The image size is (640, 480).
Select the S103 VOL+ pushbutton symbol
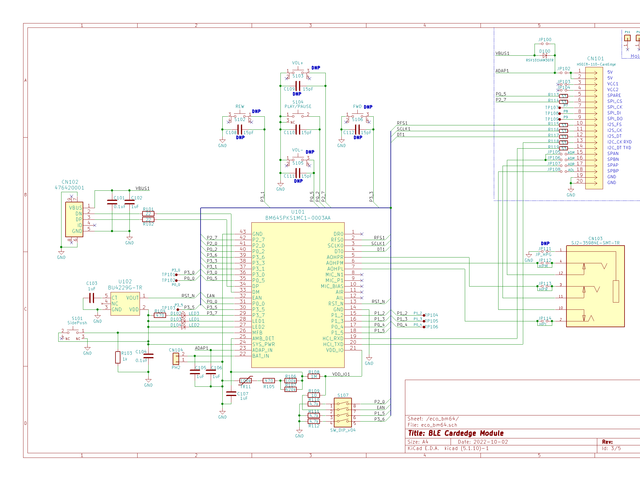coord(298,75)
